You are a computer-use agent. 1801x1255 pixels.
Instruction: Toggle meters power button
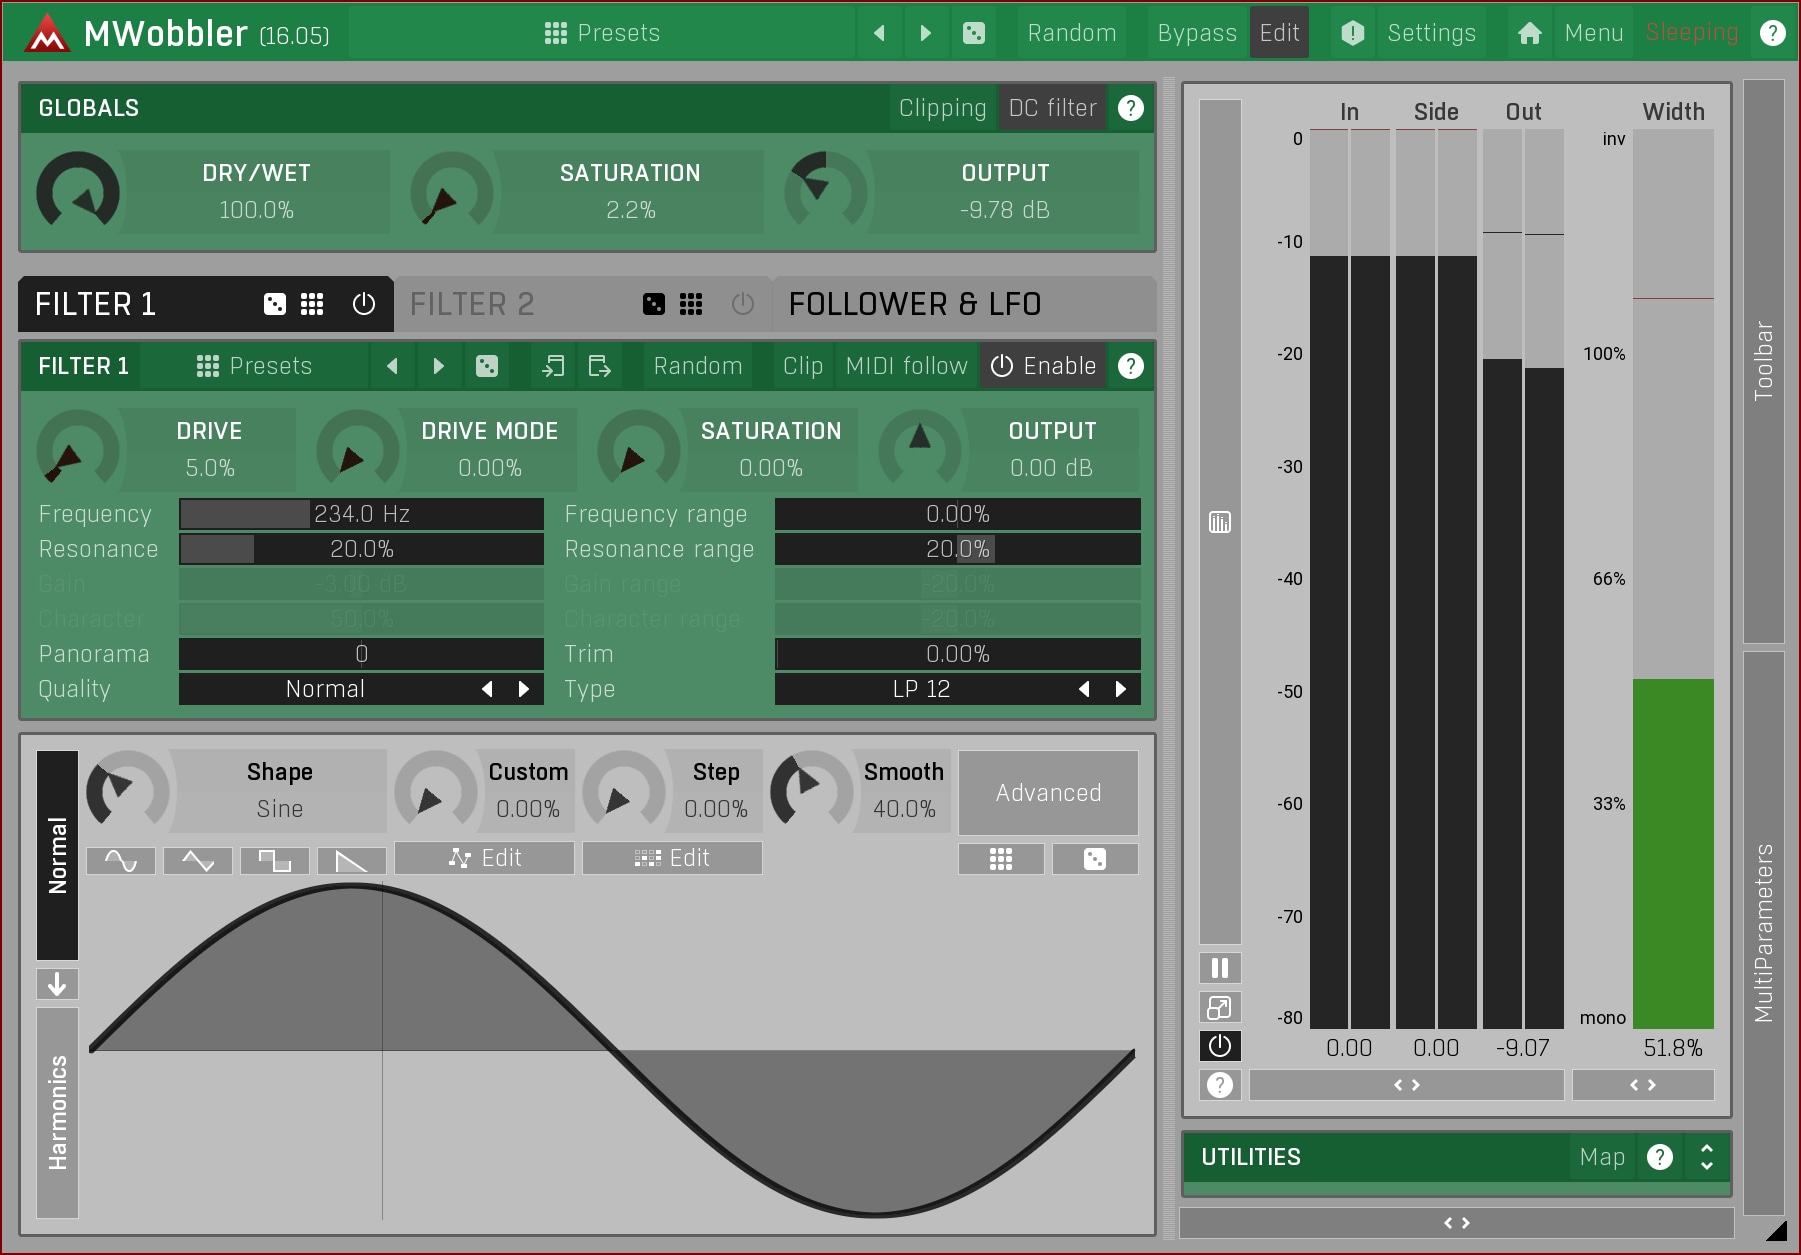coord(1219,1046)
